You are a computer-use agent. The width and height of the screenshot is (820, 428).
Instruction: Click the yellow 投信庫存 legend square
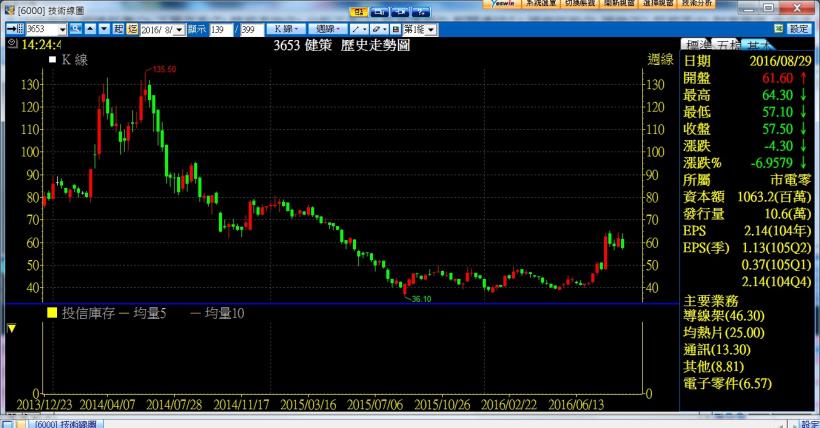tap(52, 313)
